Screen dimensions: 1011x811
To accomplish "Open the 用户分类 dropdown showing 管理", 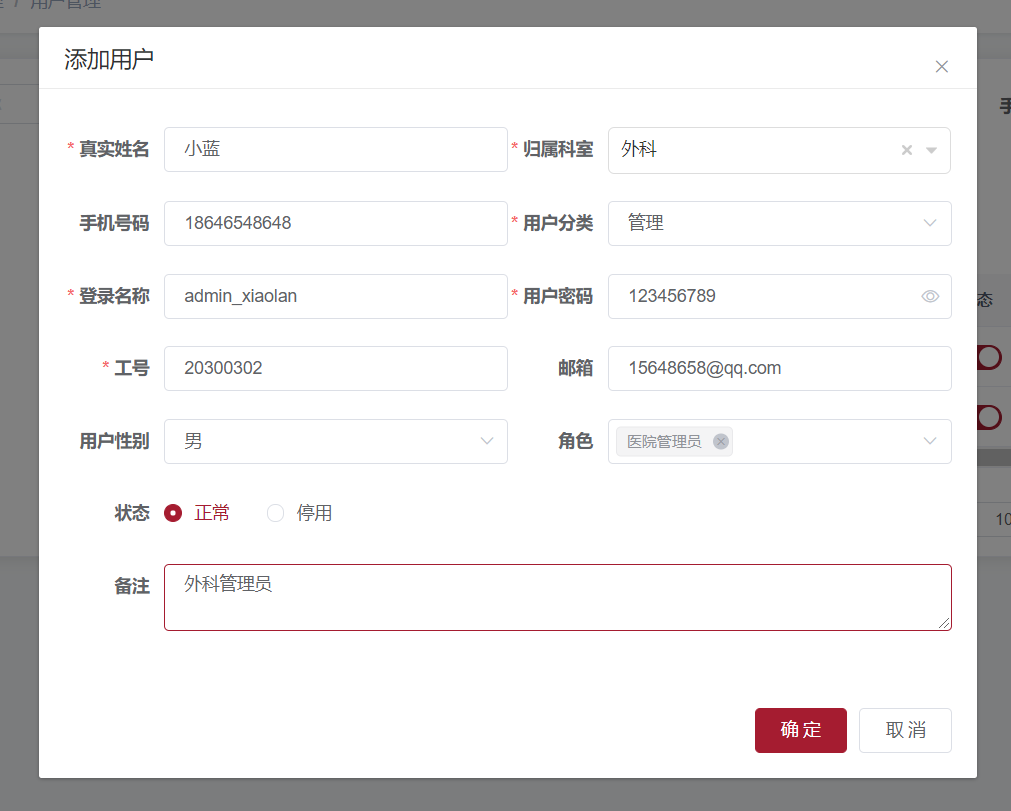I will [780, 223].
